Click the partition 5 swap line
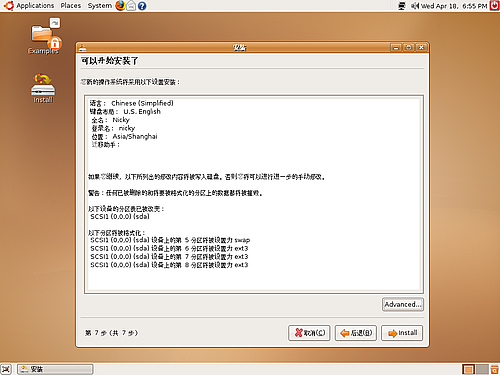This screenshot has width=500, height=375. coord(170,240)
